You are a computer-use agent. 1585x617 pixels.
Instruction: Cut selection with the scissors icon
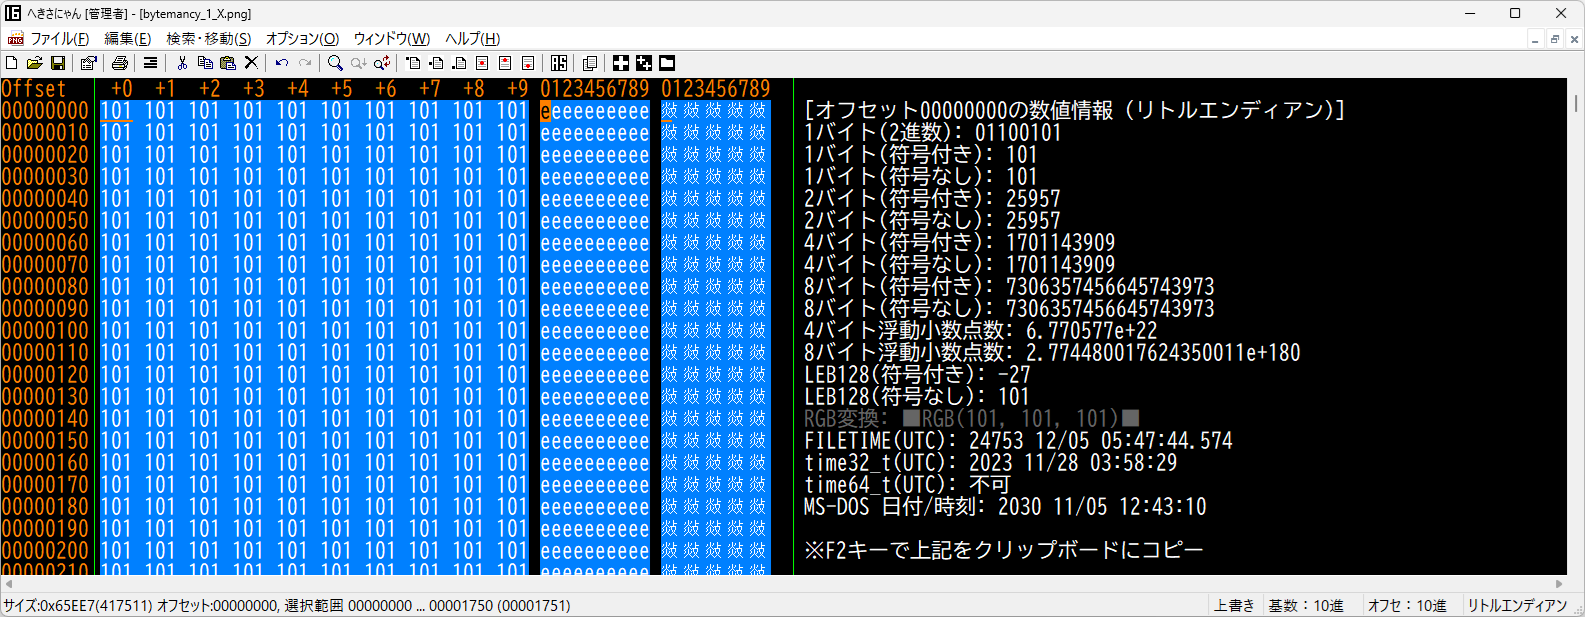tap(182, 63)
